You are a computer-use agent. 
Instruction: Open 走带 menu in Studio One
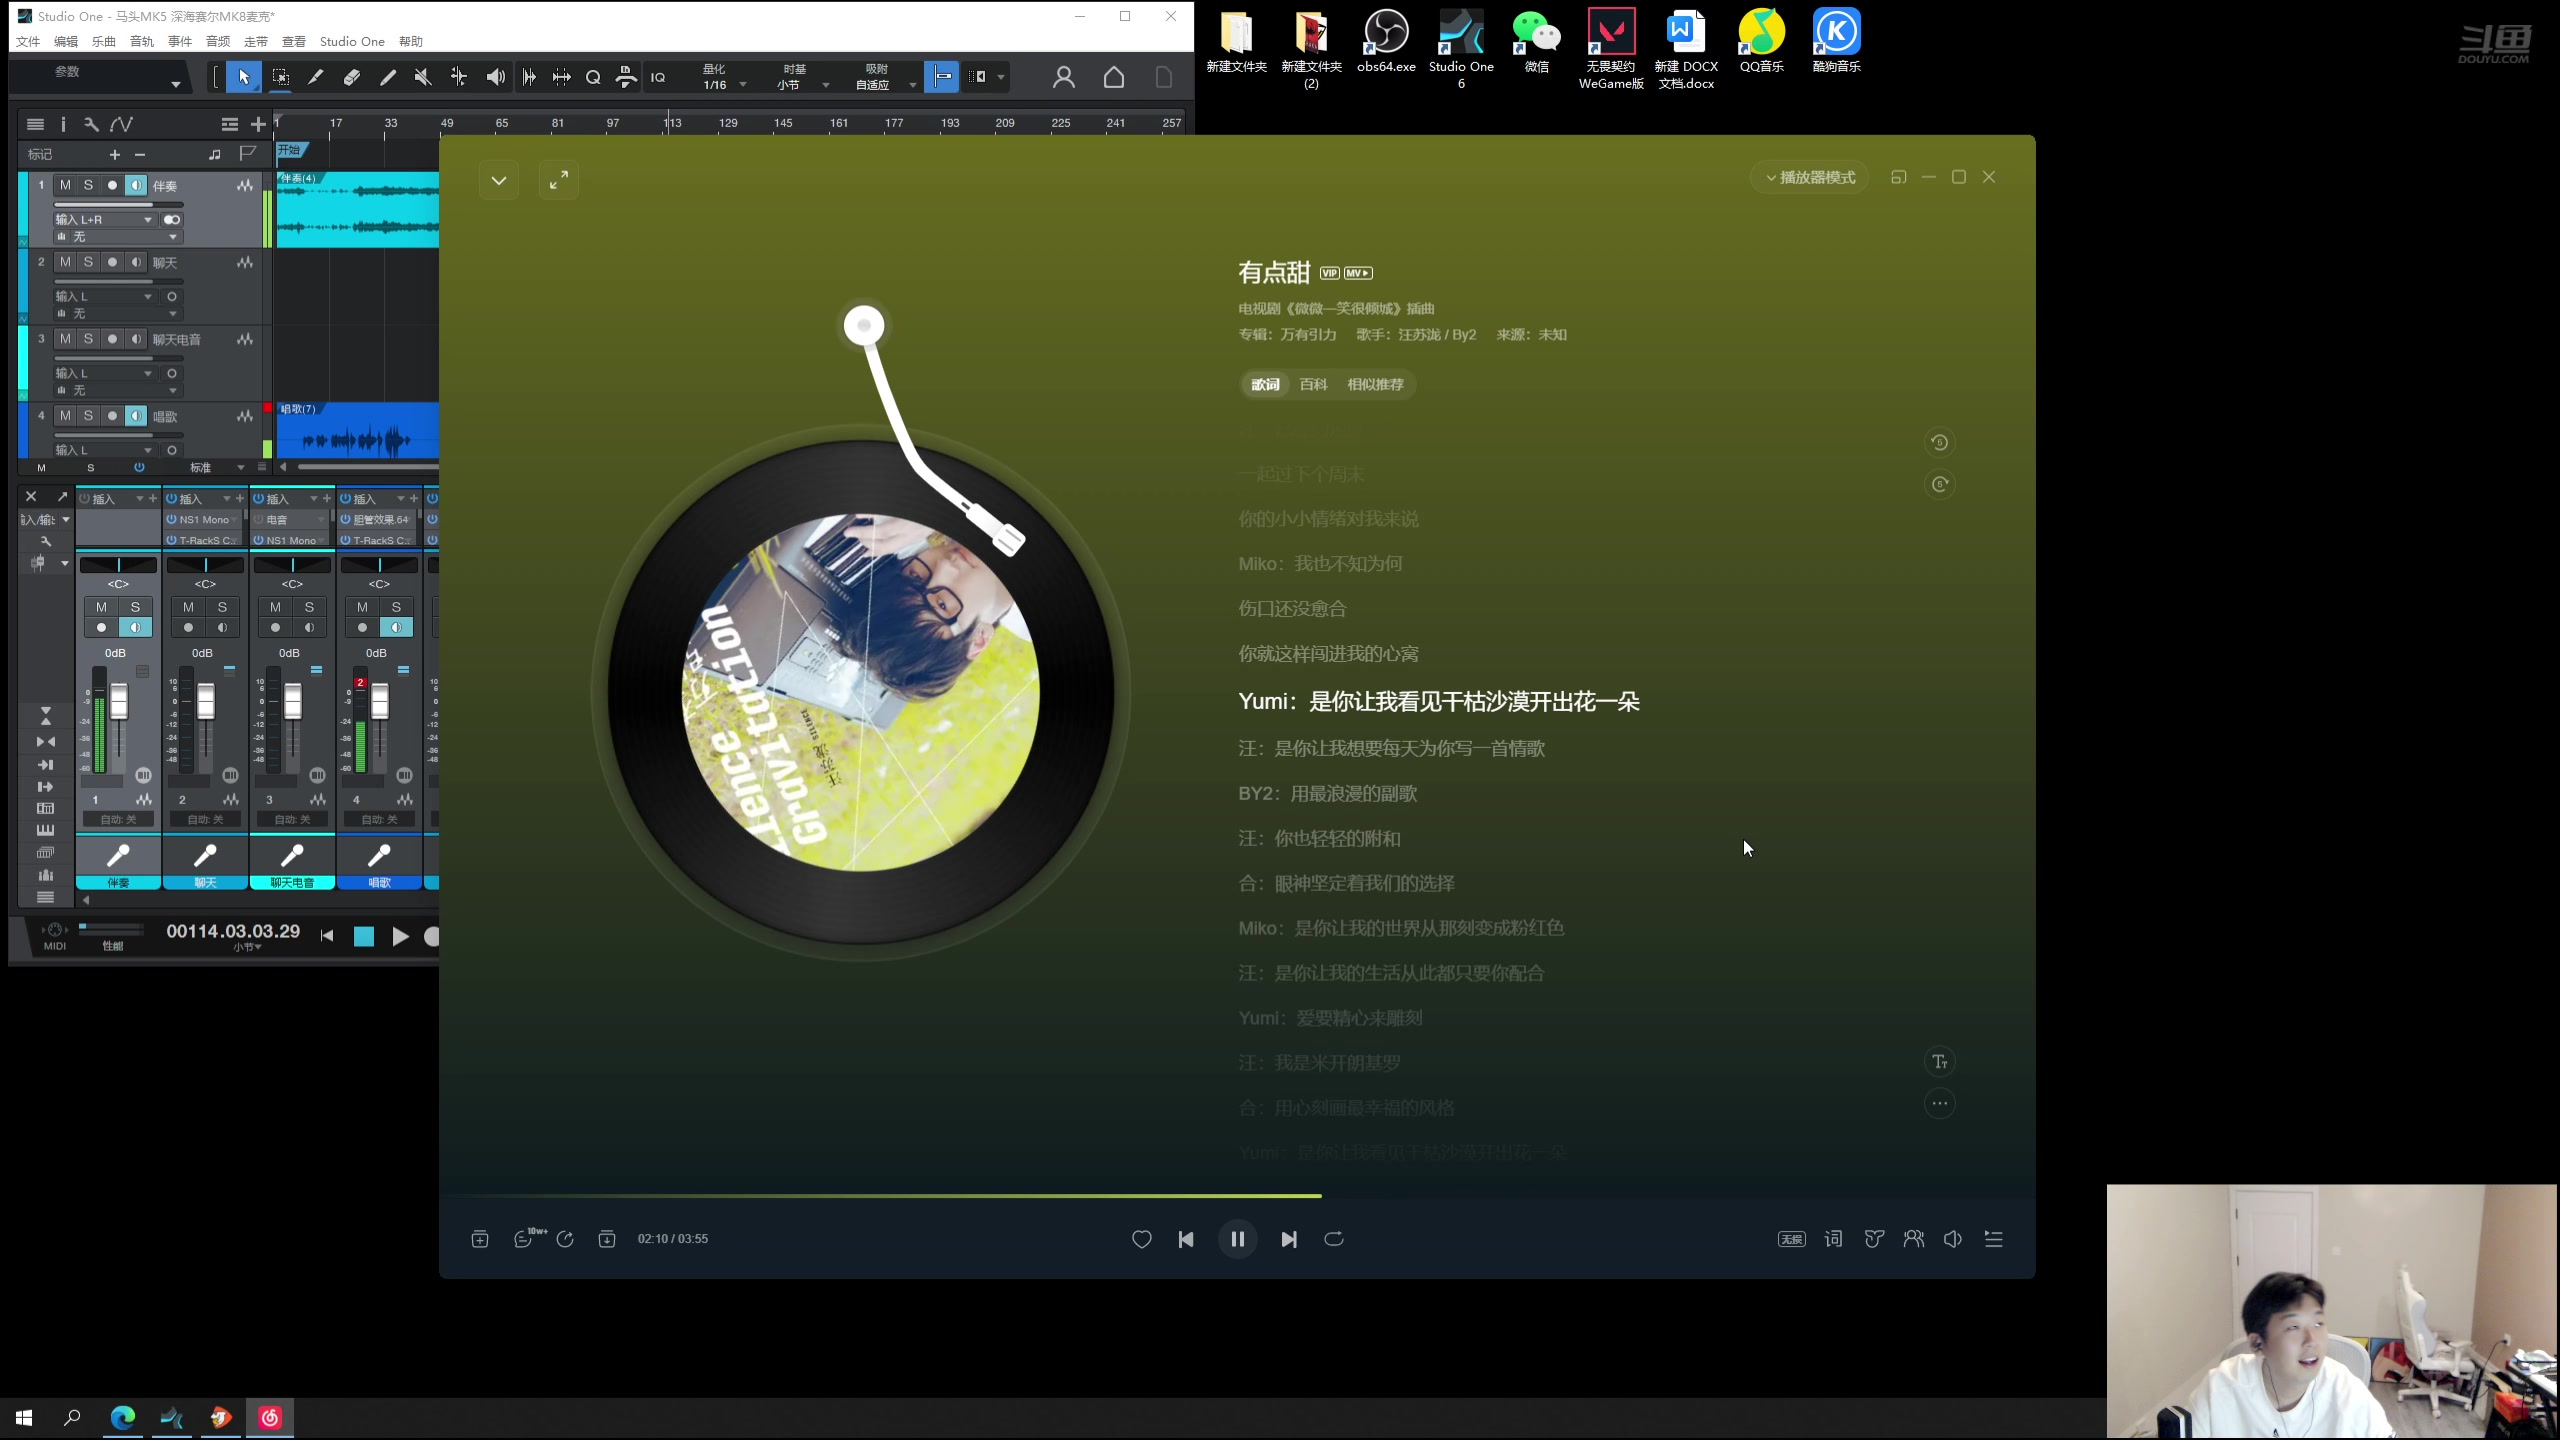[x=256, y=41]
